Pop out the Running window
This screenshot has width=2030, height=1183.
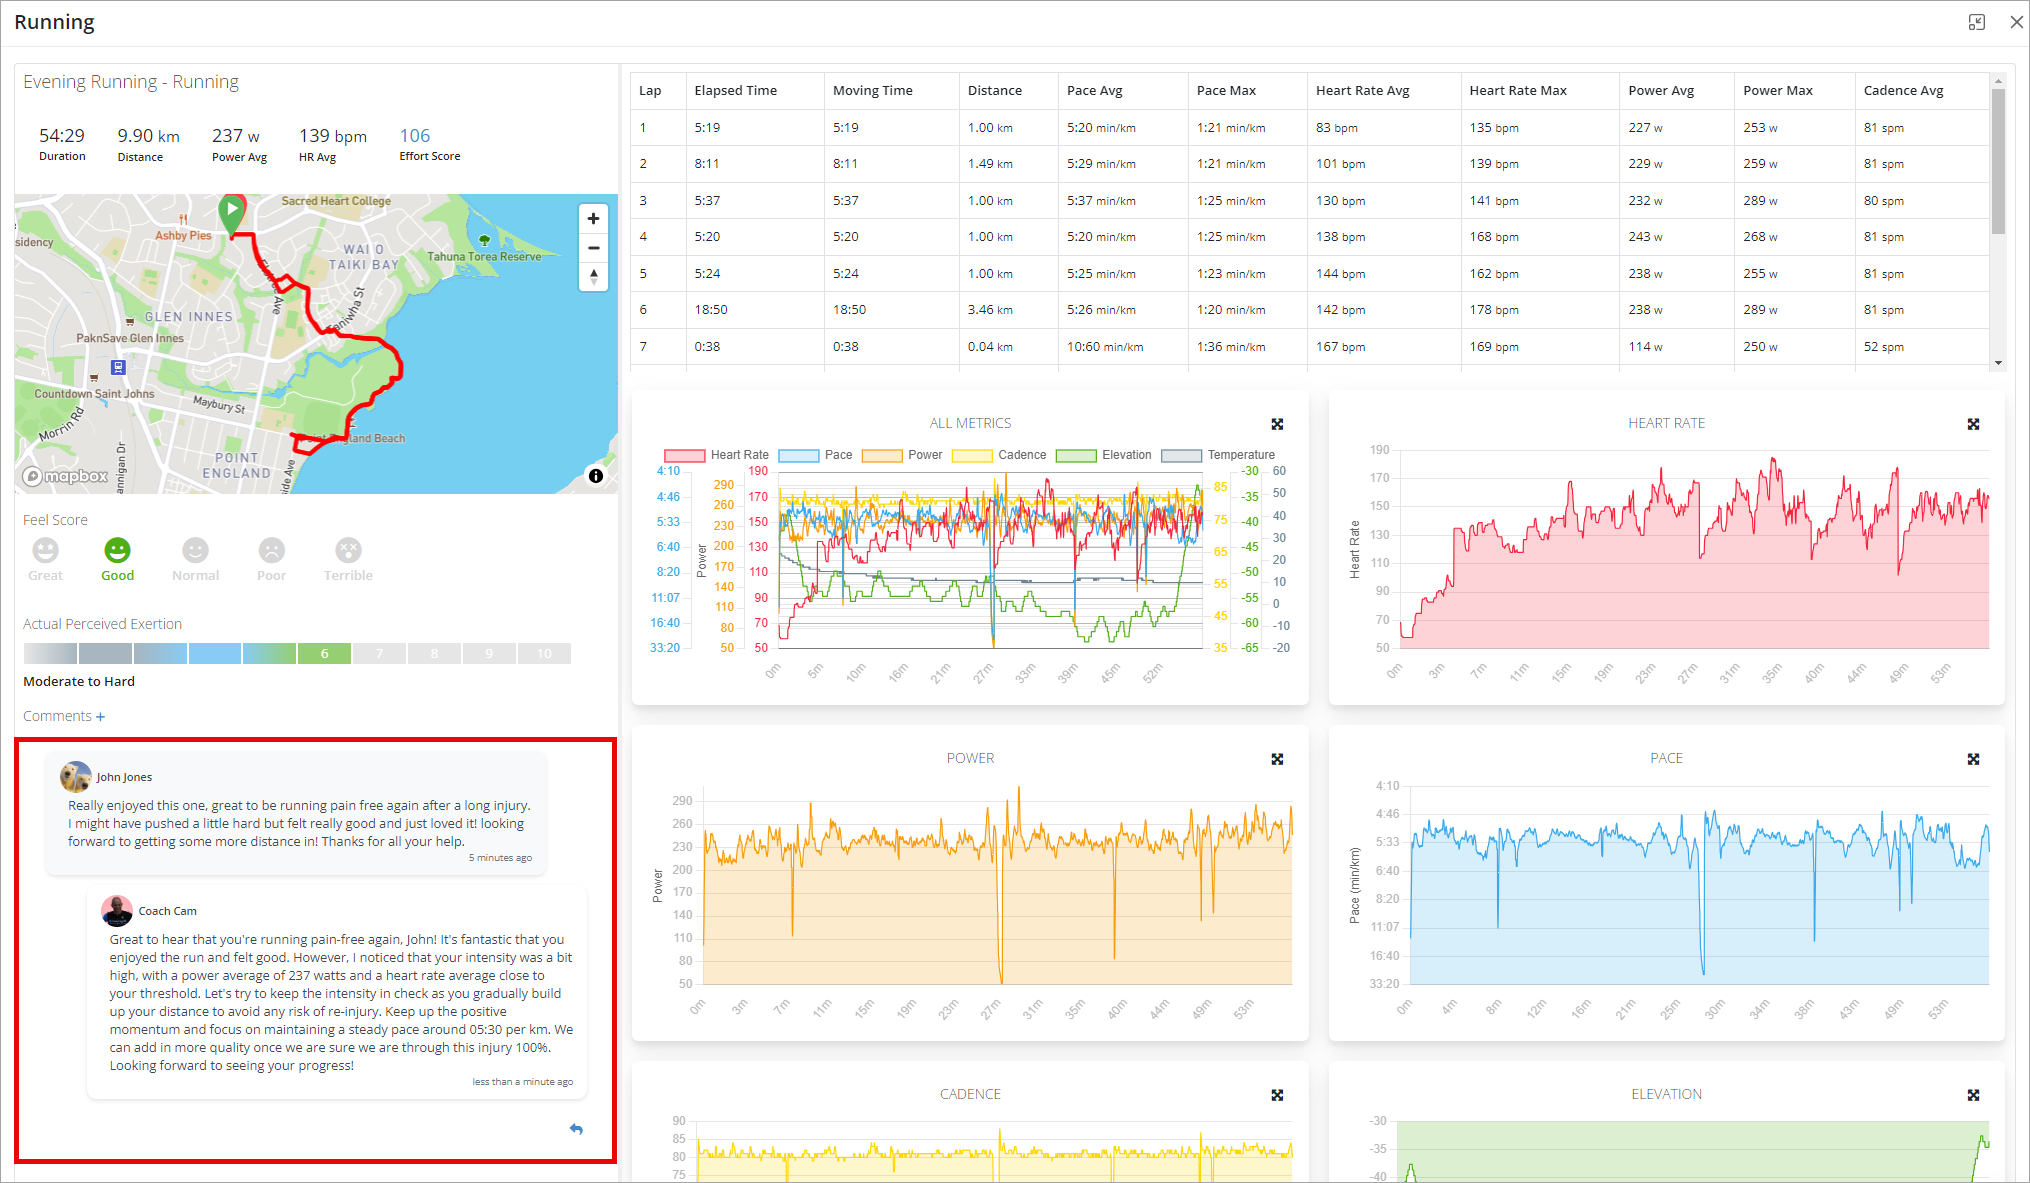coord(1976,22)
